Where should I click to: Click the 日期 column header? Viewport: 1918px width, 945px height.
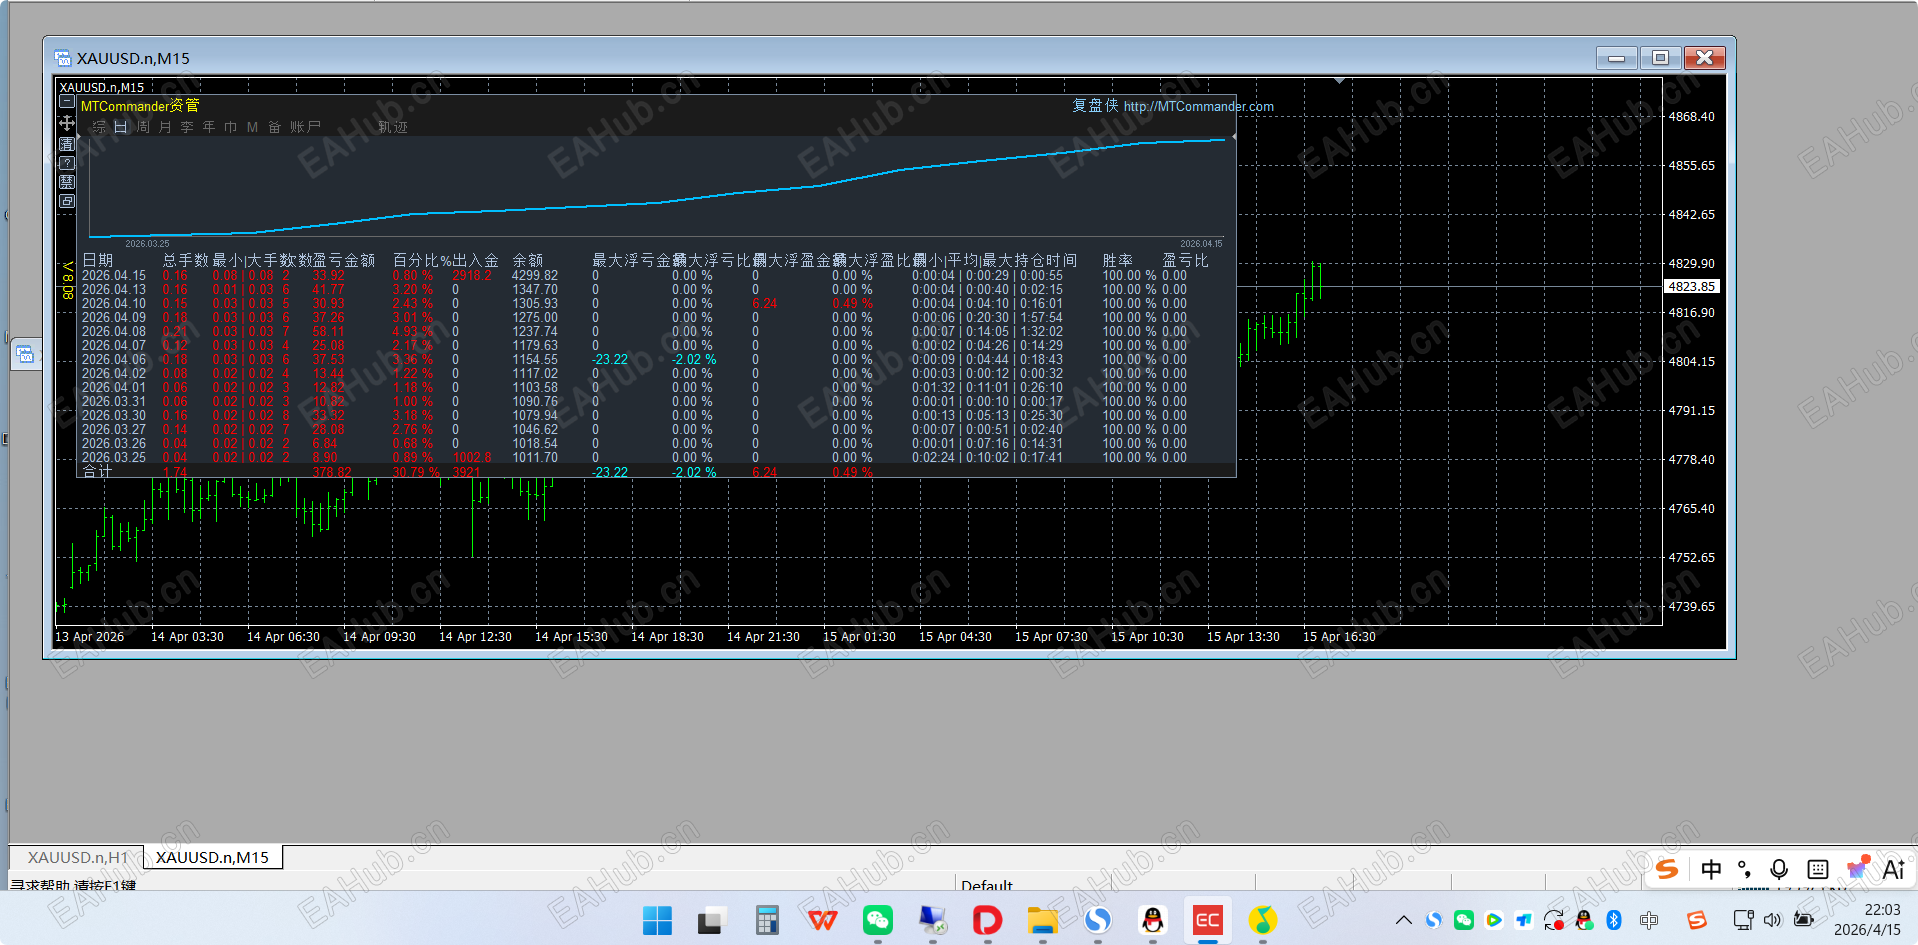coord(98,260)
